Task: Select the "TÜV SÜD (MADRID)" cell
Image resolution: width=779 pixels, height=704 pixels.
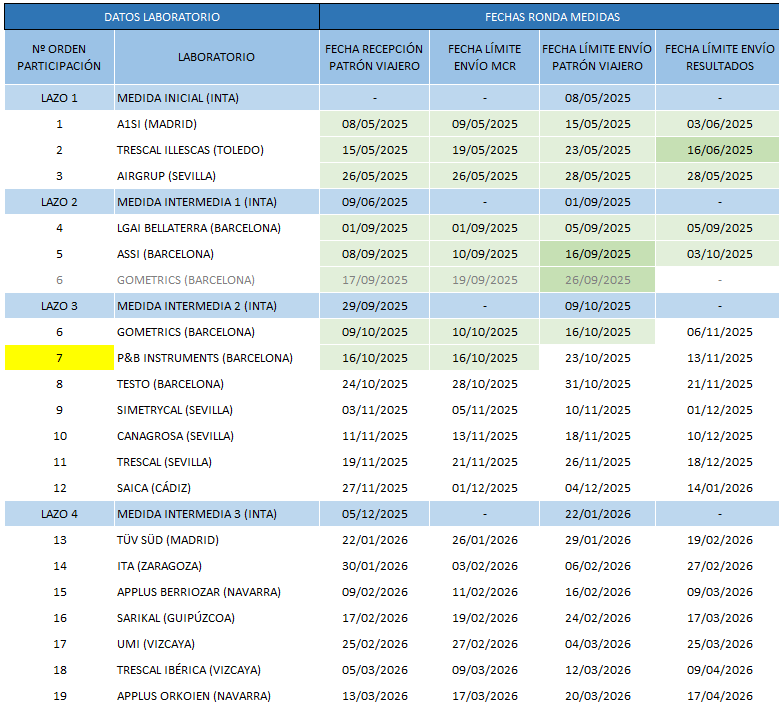Action: click(167, 540)
